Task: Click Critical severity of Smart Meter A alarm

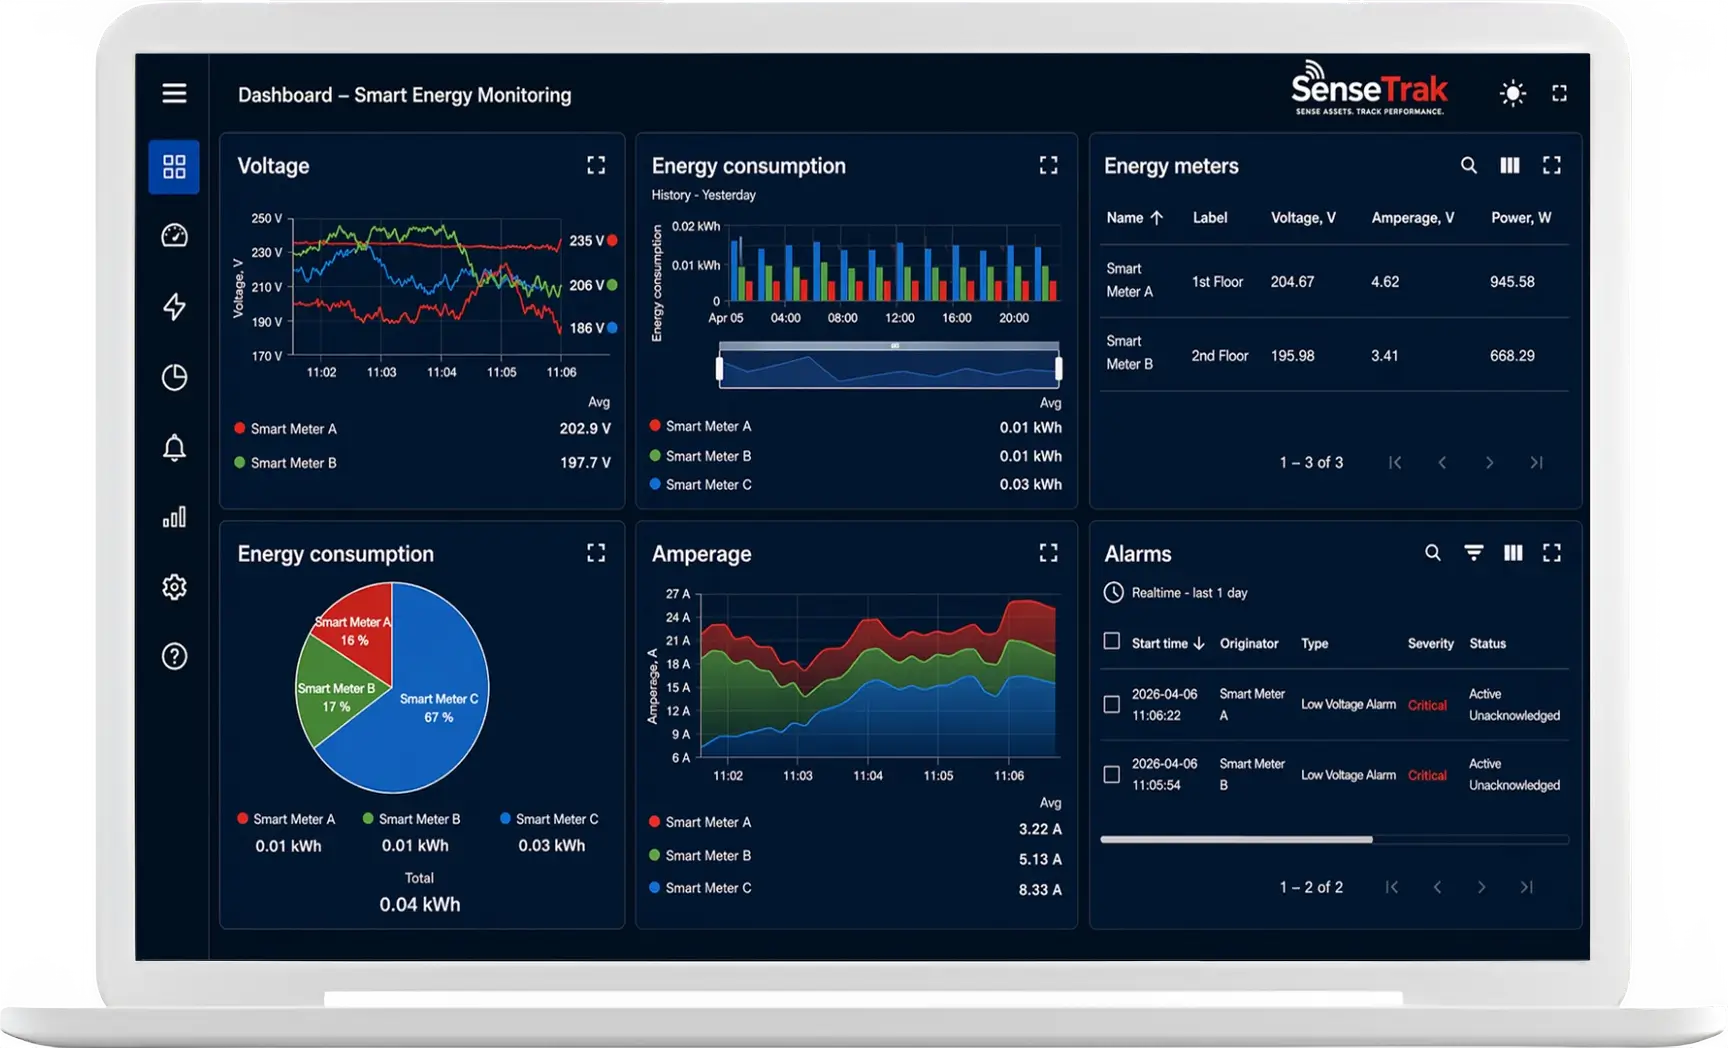Action: point(1427,705)
